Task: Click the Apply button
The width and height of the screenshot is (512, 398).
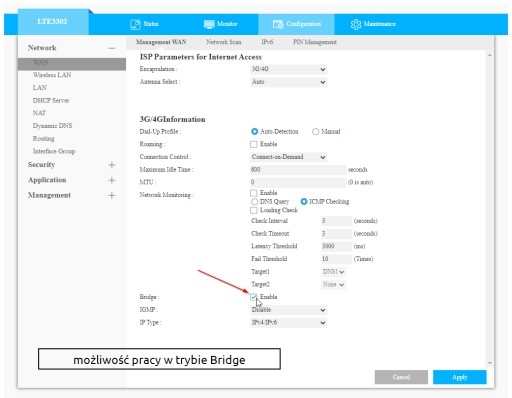Action: click(460, 377)
